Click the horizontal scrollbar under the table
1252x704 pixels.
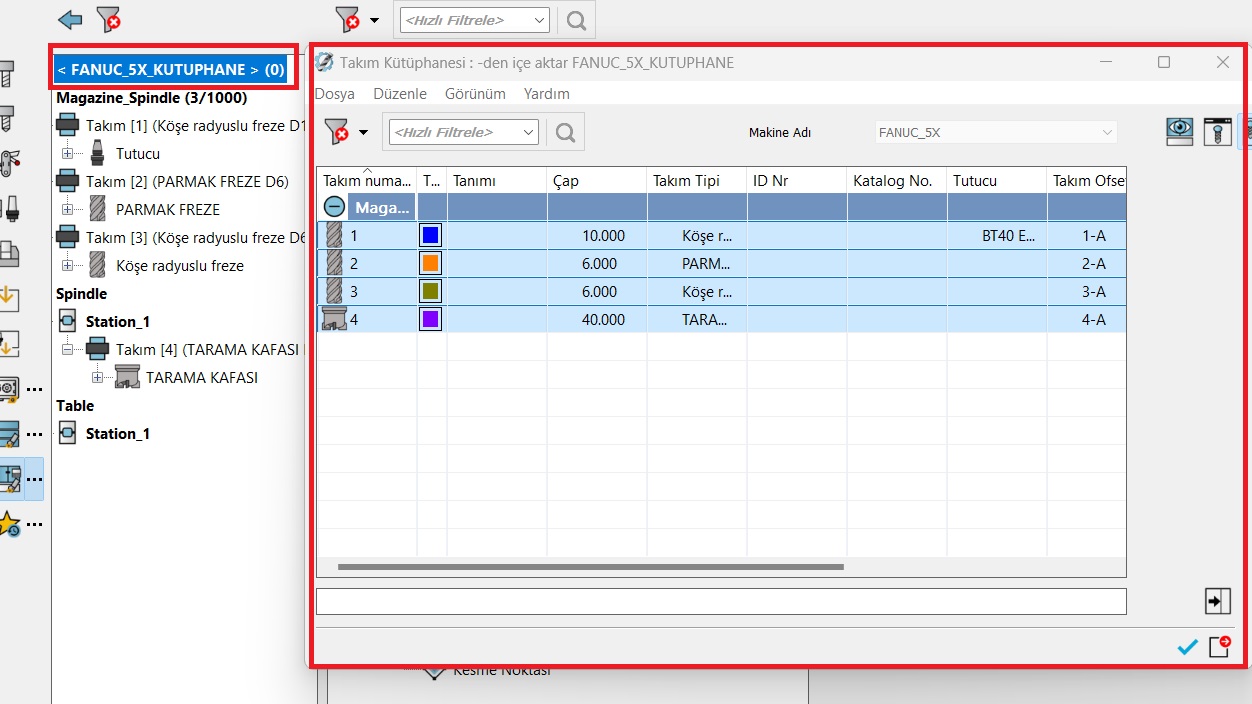[591, 567]
